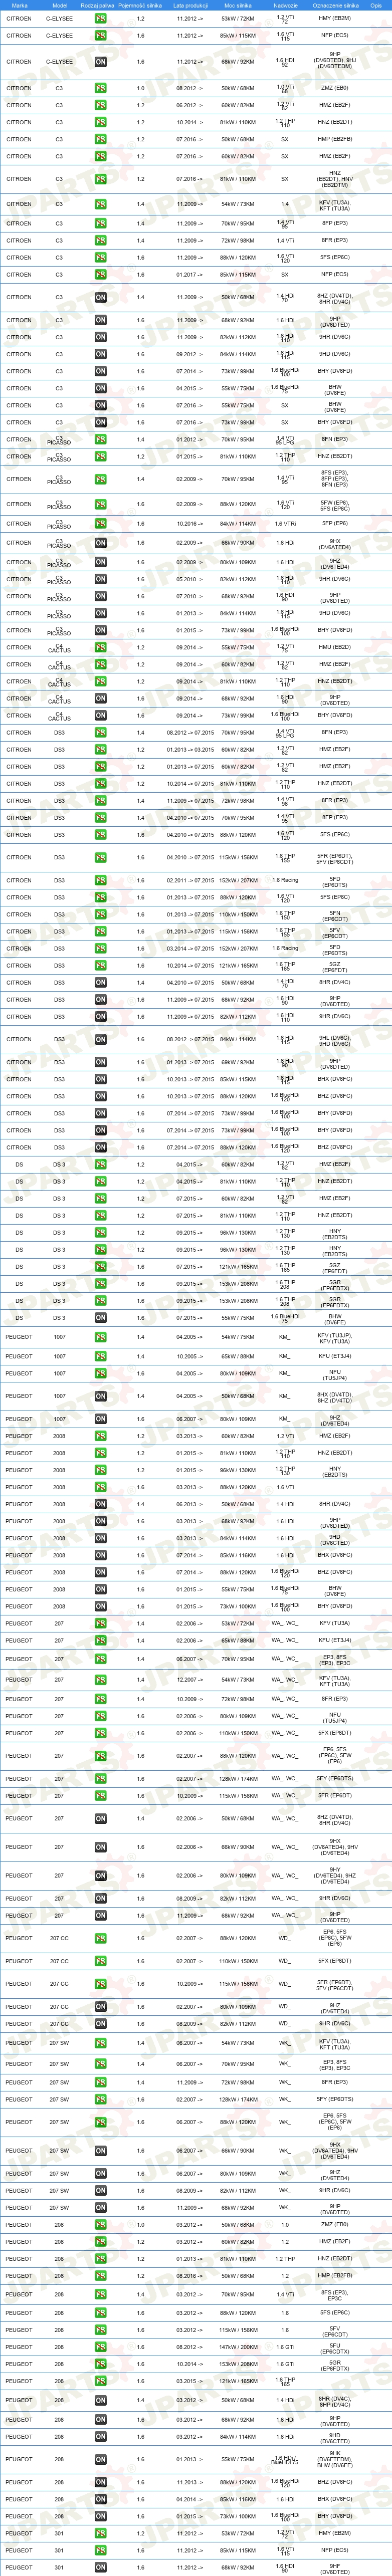
Task: Click ON icon in Peugeot 208 9HK row
Action: 100,2460
